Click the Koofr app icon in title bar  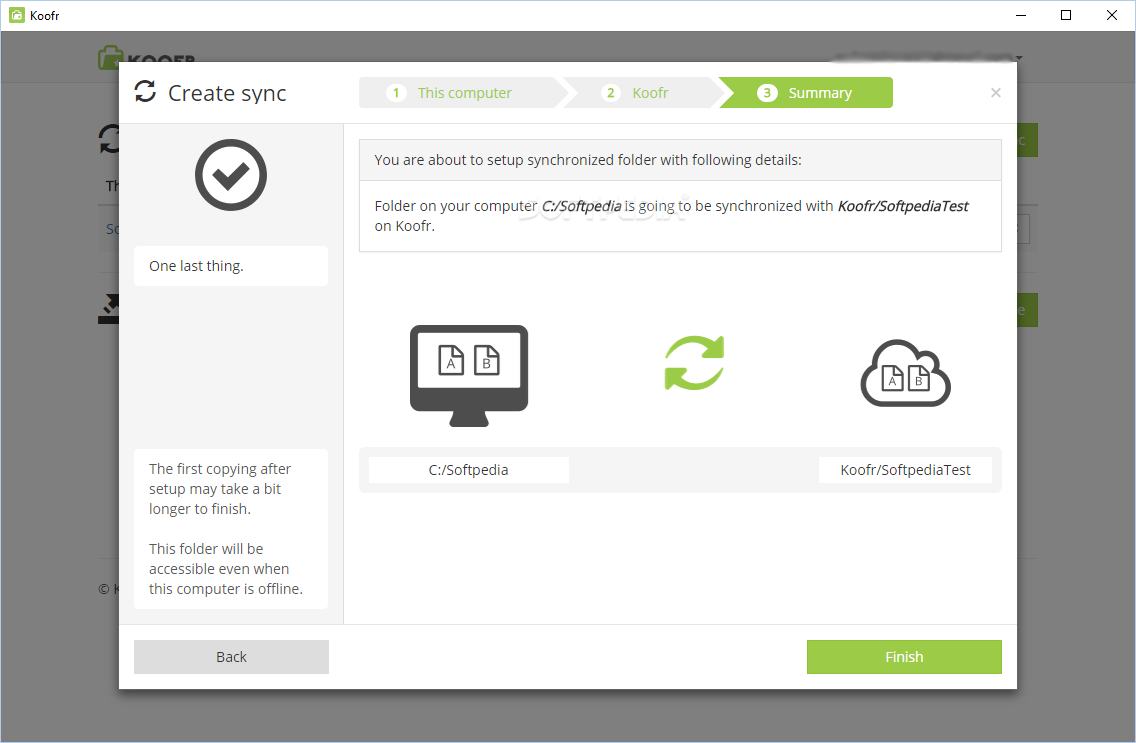click(x=16, y=15)
